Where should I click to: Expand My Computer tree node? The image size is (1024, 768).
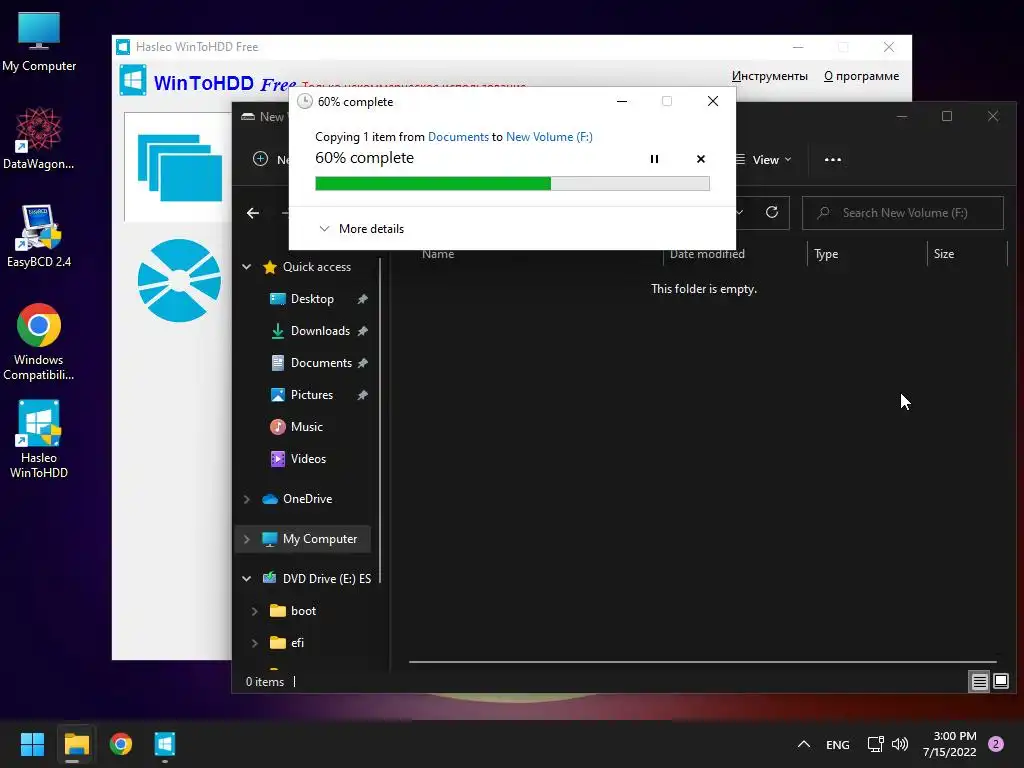pos(247,539)
